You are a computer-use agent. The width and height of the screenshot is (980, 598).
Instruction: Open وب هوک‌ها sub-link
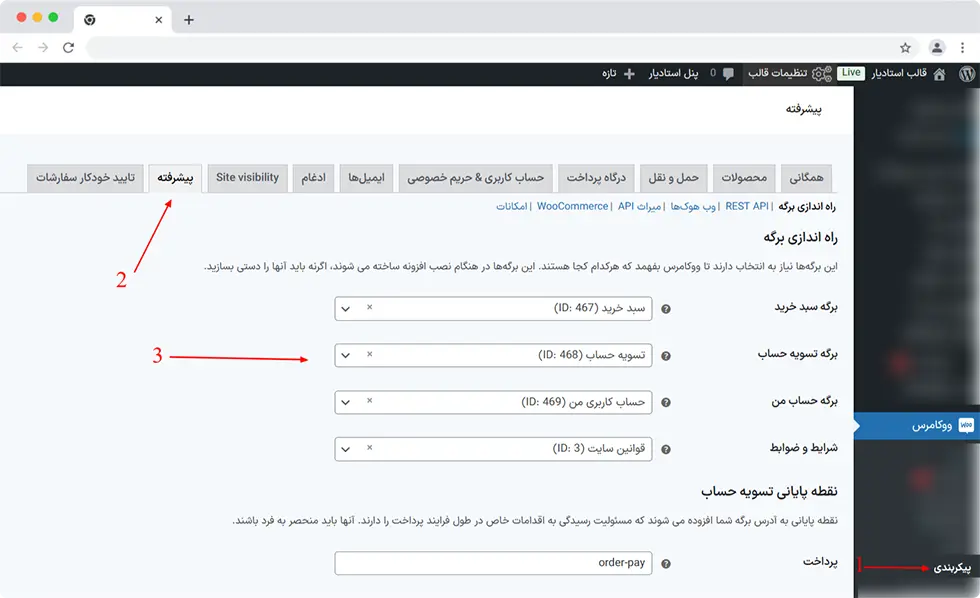point(693,206)
